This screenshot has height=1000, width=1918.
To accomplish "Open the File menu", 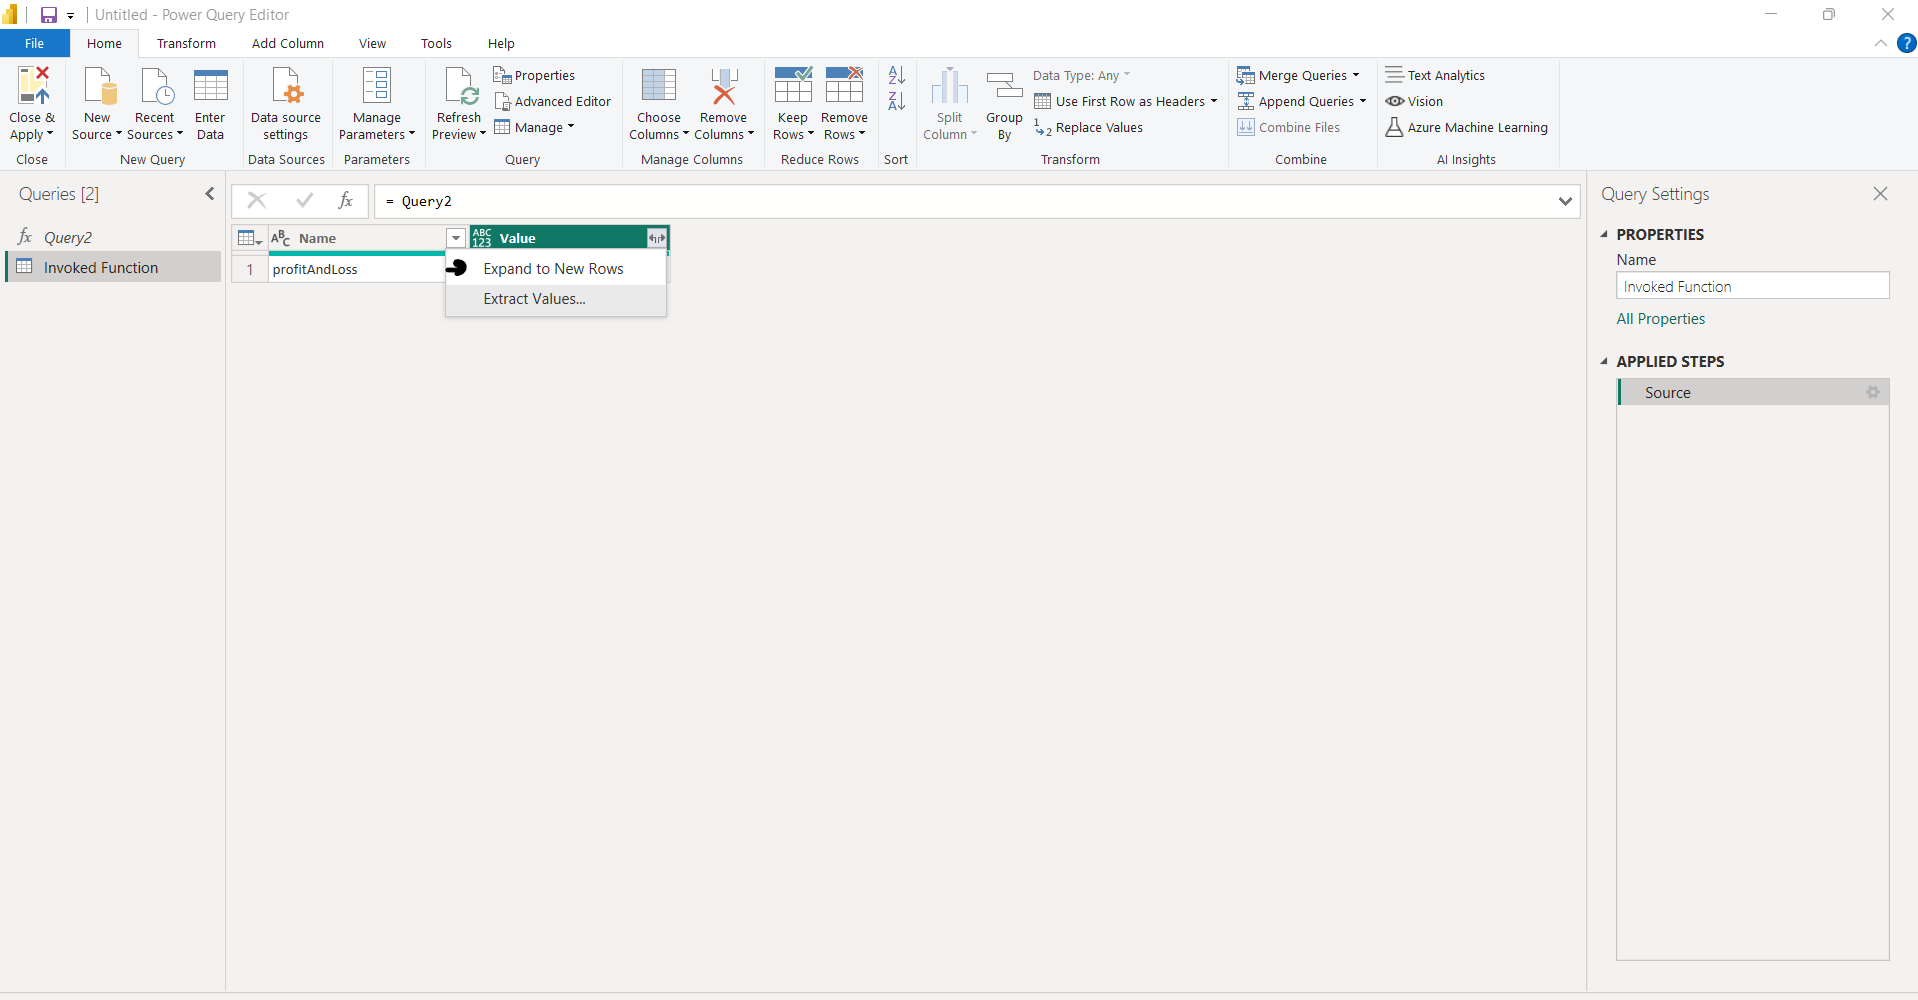I will 35,43.
